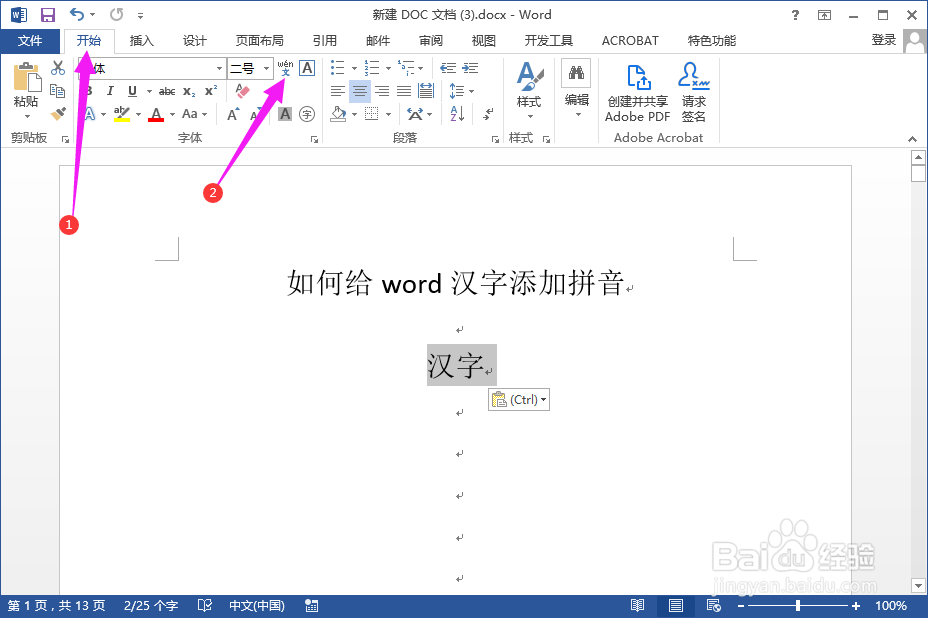Sort text with the A-Z icon

point(457,114)
